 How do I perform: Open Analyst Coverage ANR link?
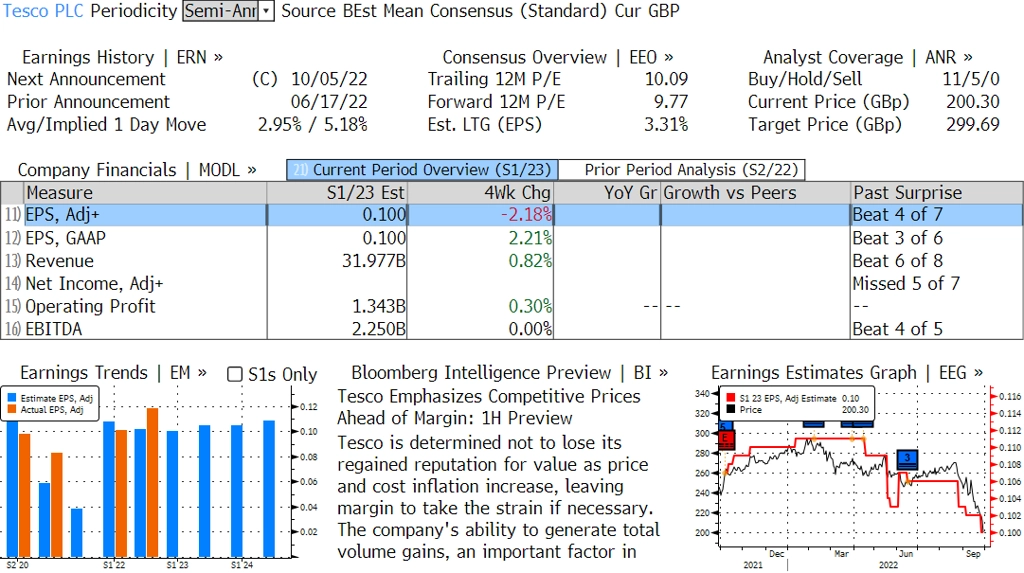[x=867, y=57]
